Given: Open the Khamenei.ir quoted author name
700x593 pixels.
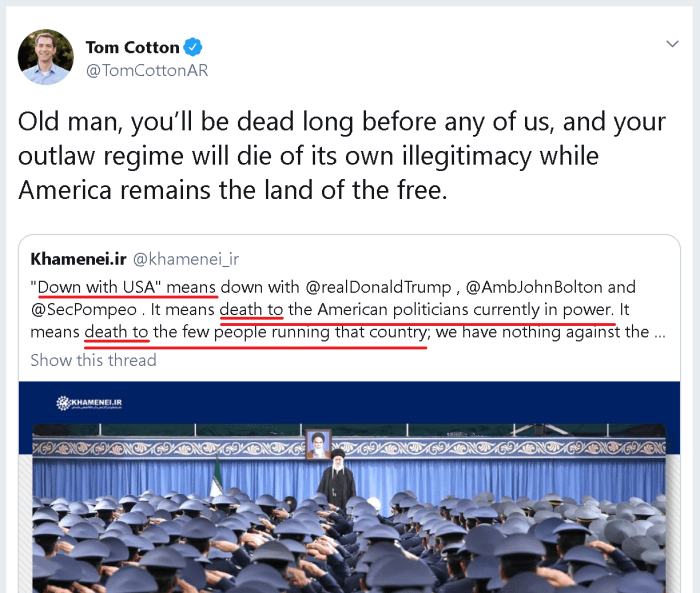Looking at the screenshot, I should [x=77, y=259].
